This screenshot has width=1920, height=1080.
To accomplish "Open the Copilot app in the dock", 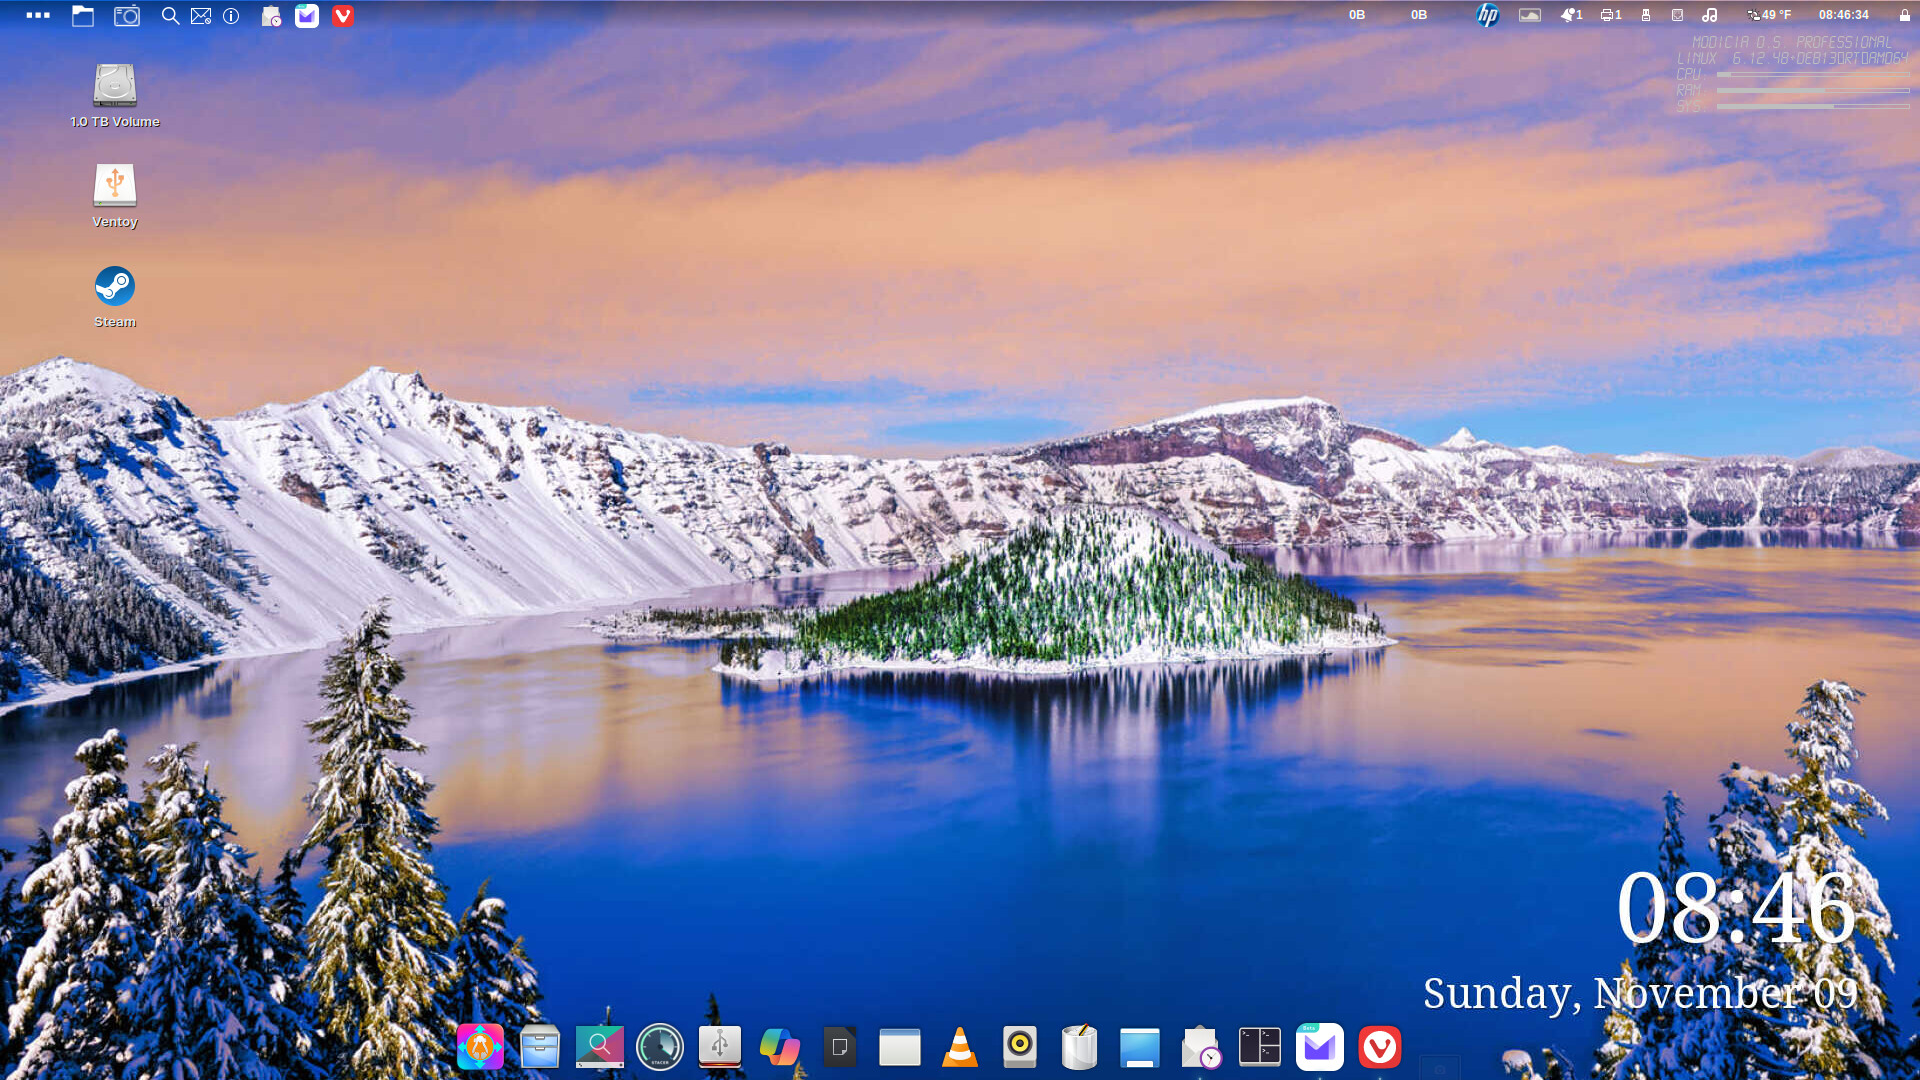I will coord(779,1047).
